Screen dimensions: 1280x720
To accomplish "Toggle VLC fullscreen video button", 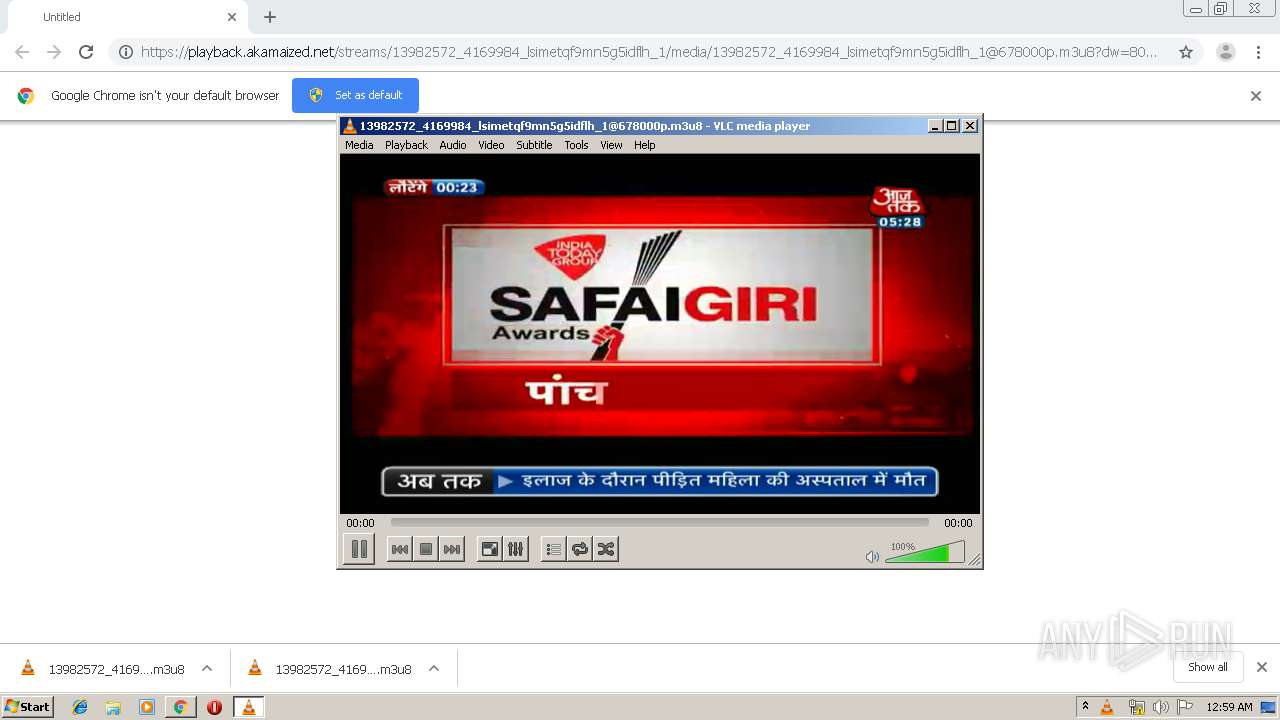I will pyautogui.click(x=489, y=549).
